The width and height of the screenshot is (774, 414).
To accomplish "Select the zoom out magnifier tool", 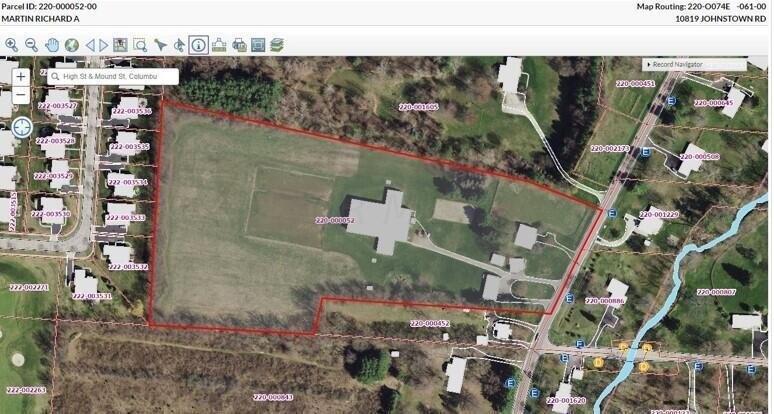I will pos(31,45).
